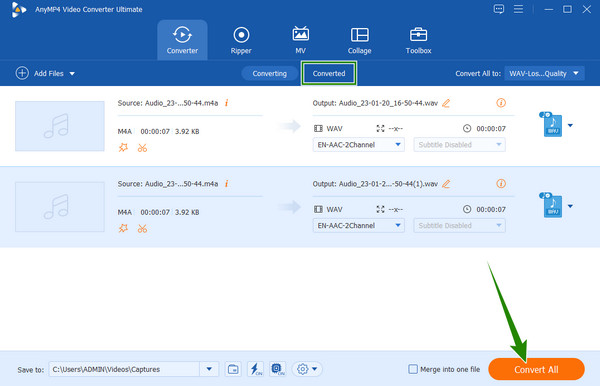Click the second file's WAV film icon
Screen dimensions: 600x386
318,209
